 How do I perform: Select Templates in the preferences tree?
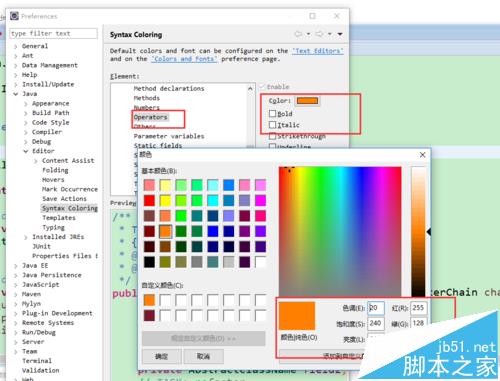[59, 218]
